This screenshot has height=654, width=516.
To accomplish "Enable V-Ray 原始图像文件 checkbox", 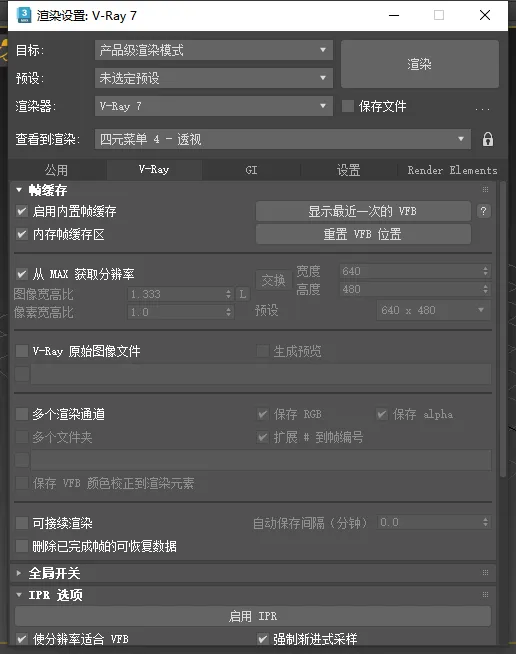I will click(x=22, y=351).
